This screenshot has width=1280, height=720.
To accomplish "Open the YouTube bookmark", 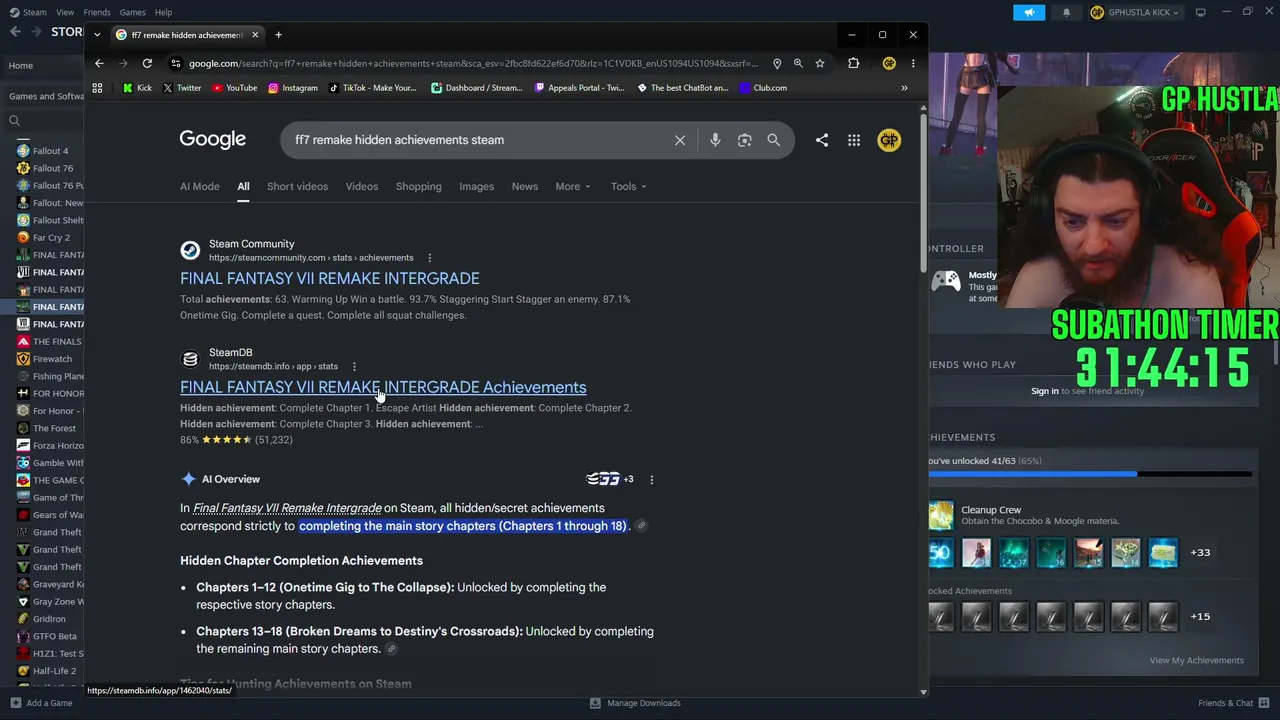I will pos(234,88).
